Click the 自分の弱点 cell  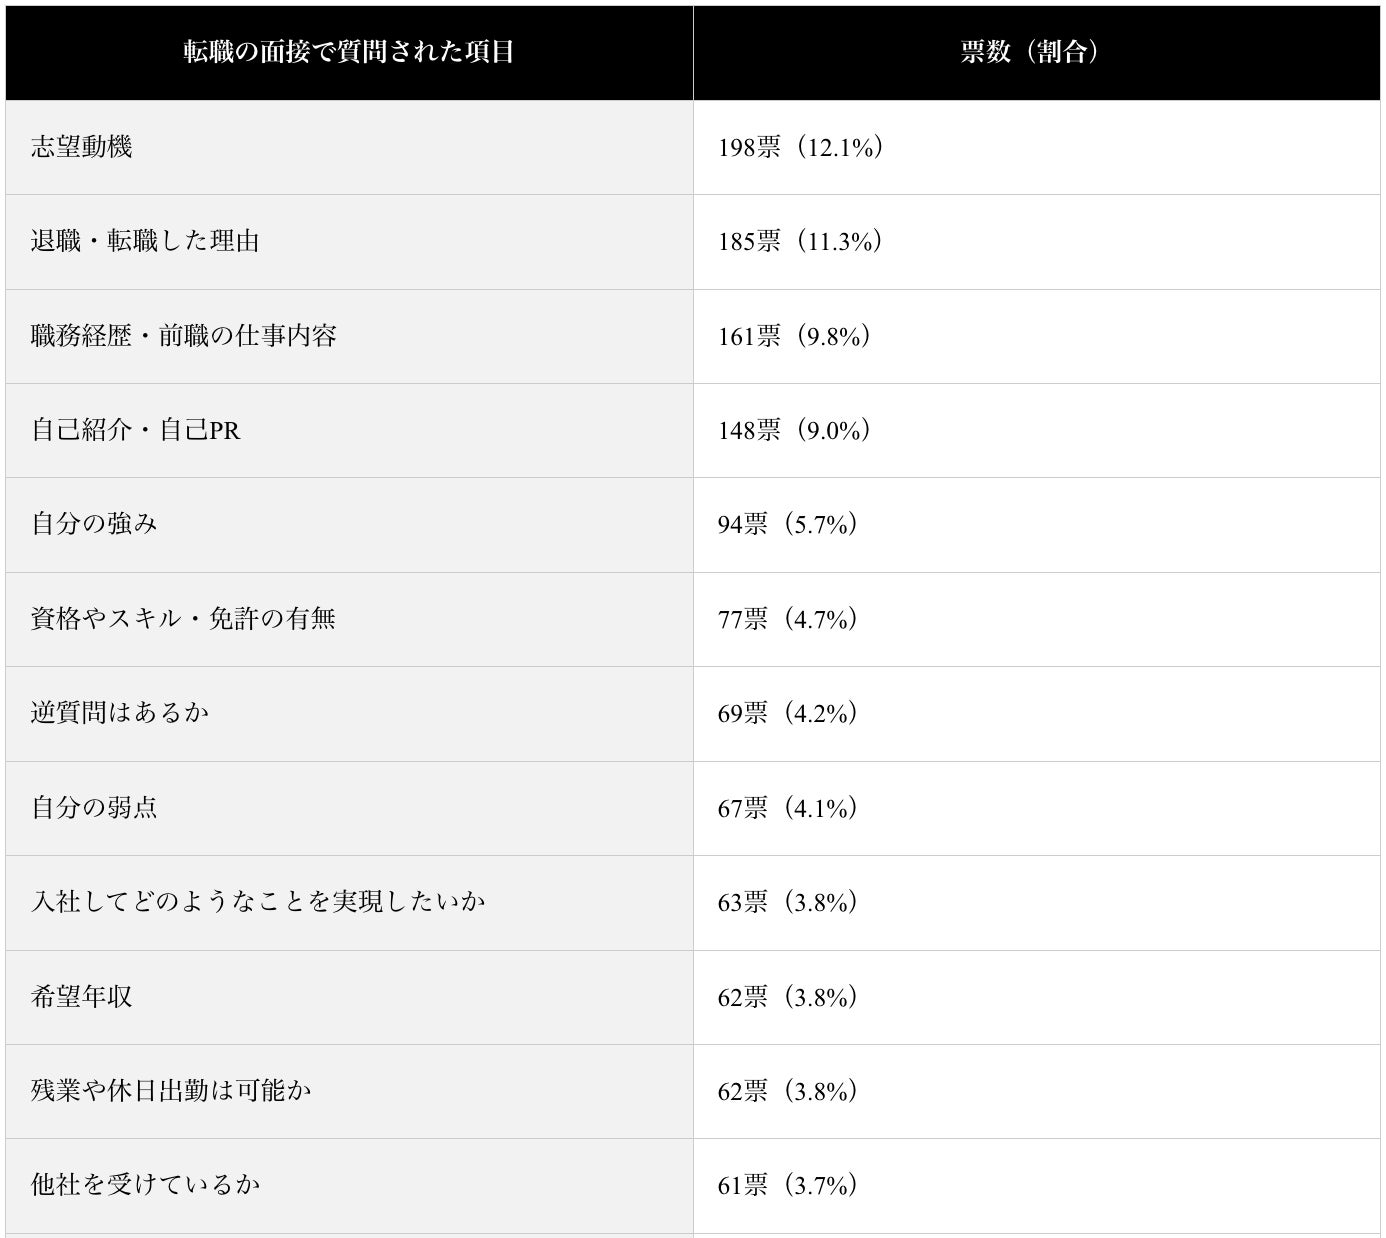pos(94,807)
